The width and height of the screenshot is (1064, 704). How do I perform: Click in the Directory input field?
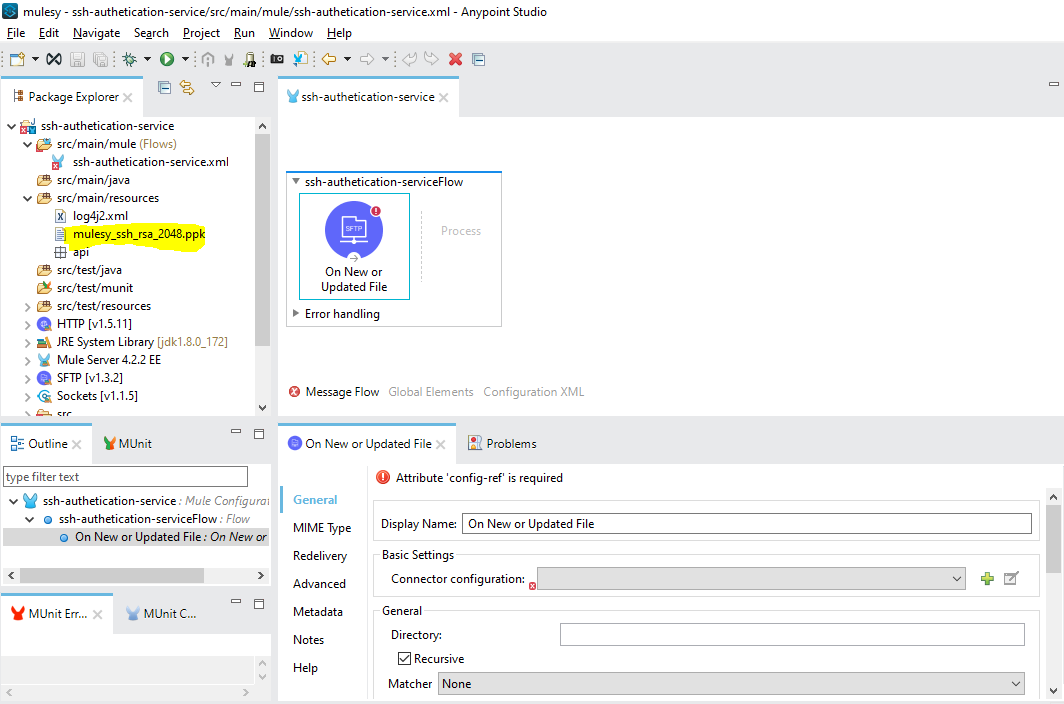(x=792, y=635)
